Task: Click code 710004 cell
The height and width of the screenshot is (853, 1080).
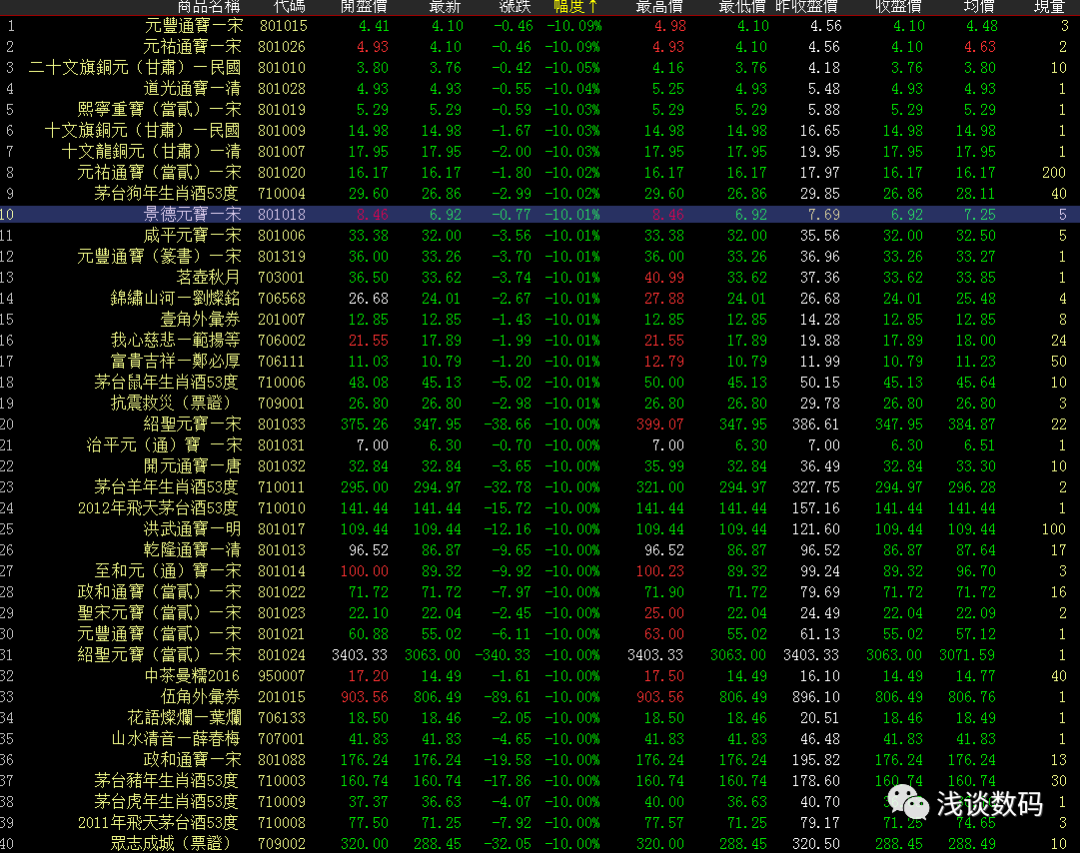Action: (x=282, y=194)
